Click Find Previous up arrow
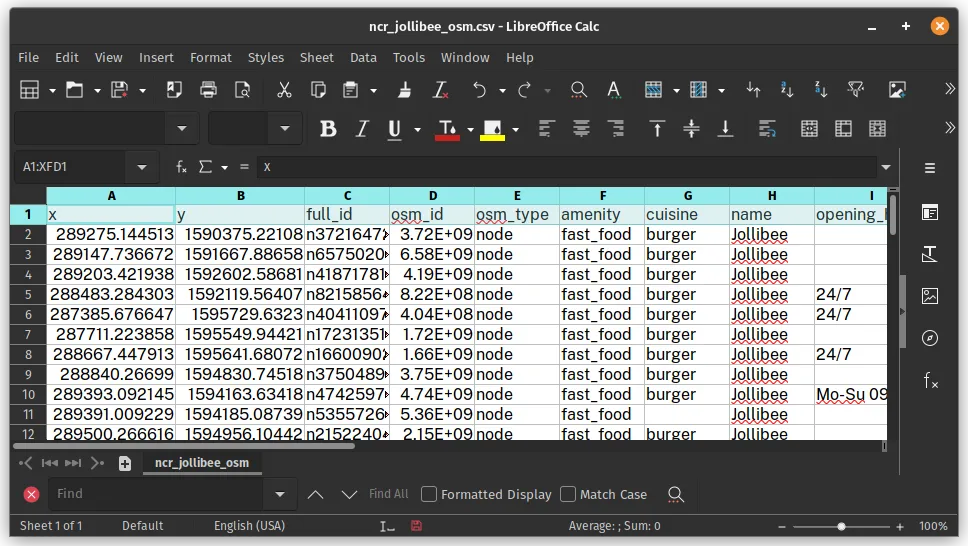Screen dimensions: 968x546 tap(315, 494)
